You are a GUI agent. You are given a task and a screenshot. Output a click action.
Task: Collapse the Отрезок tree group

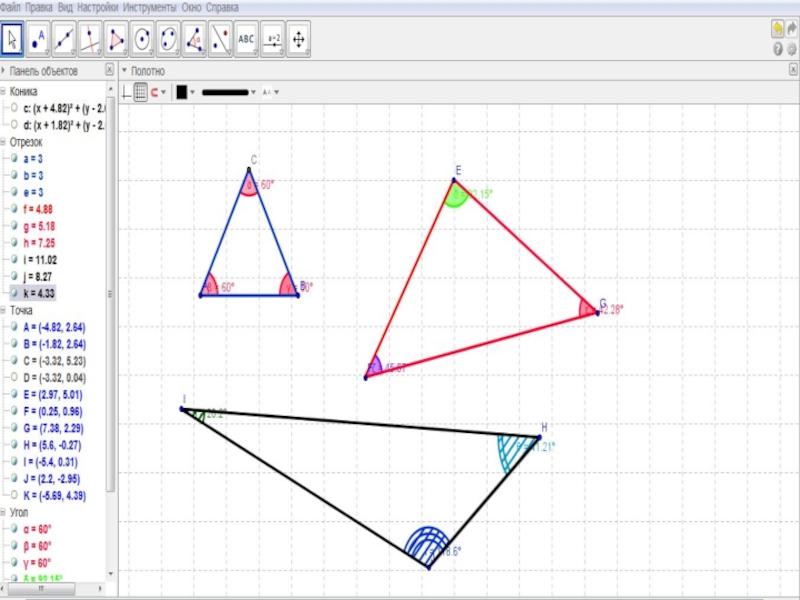coord(4,142)
